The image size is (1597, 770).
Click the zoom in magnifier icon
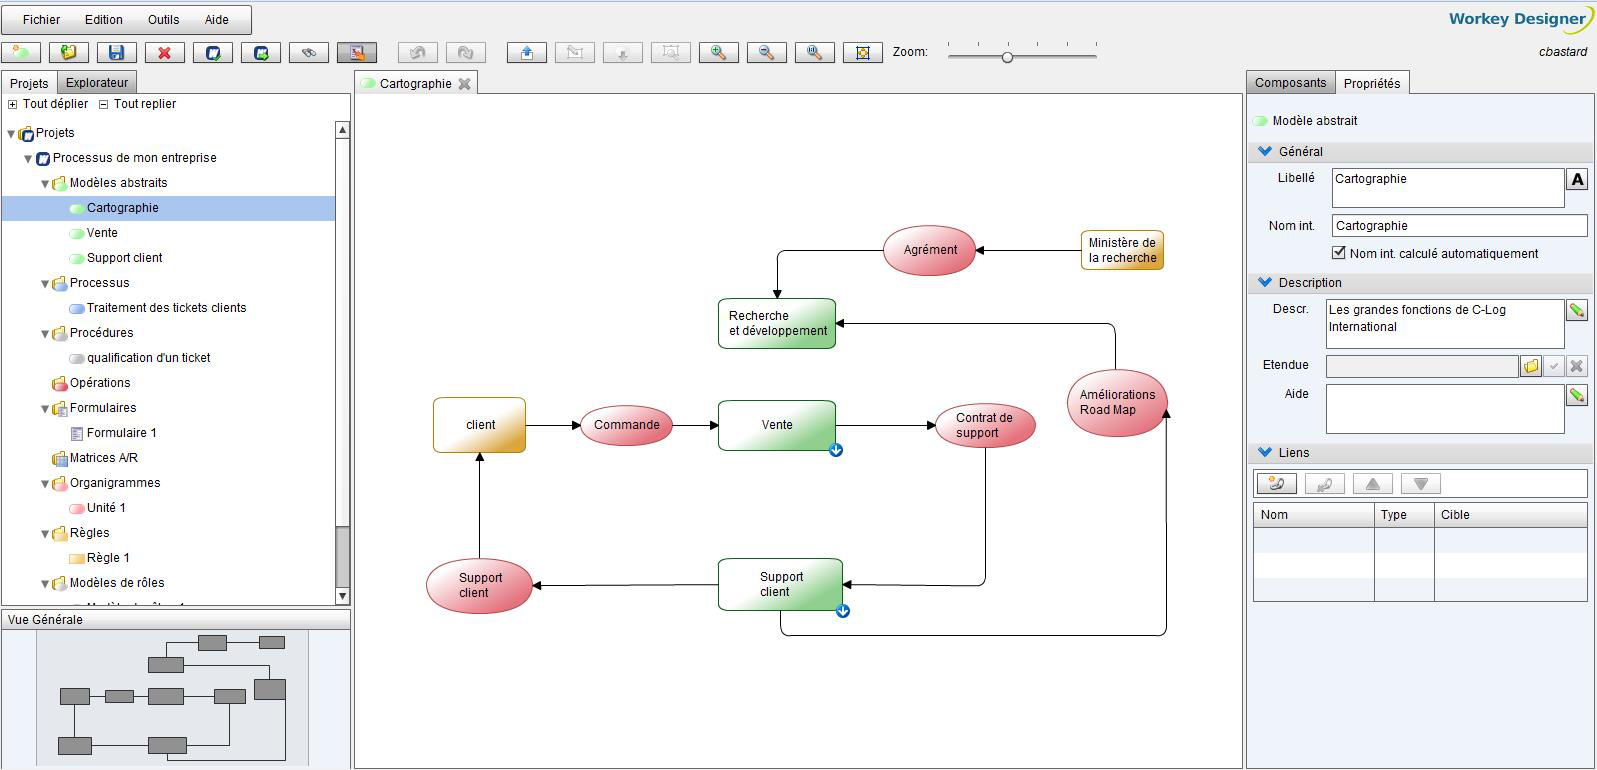(x=718, y=53)
